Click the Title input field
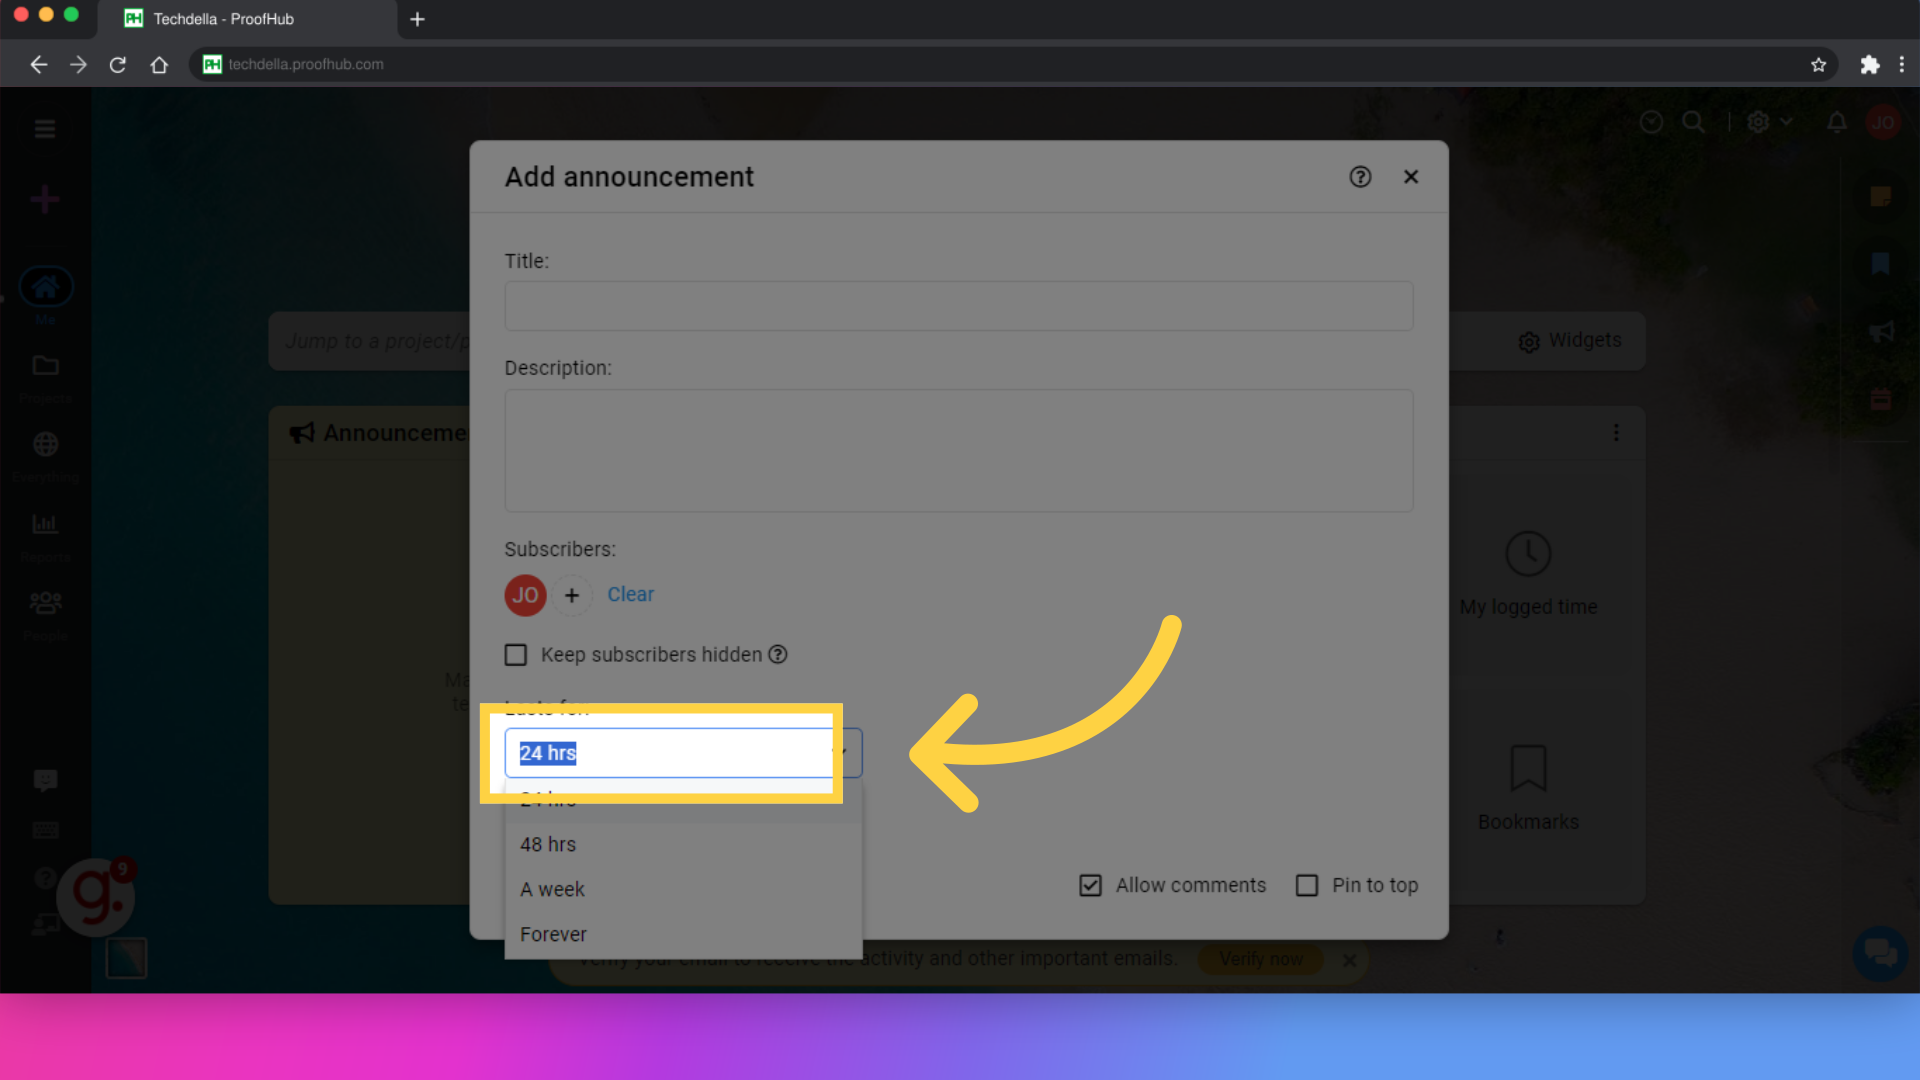 click(x=959, y=305)
